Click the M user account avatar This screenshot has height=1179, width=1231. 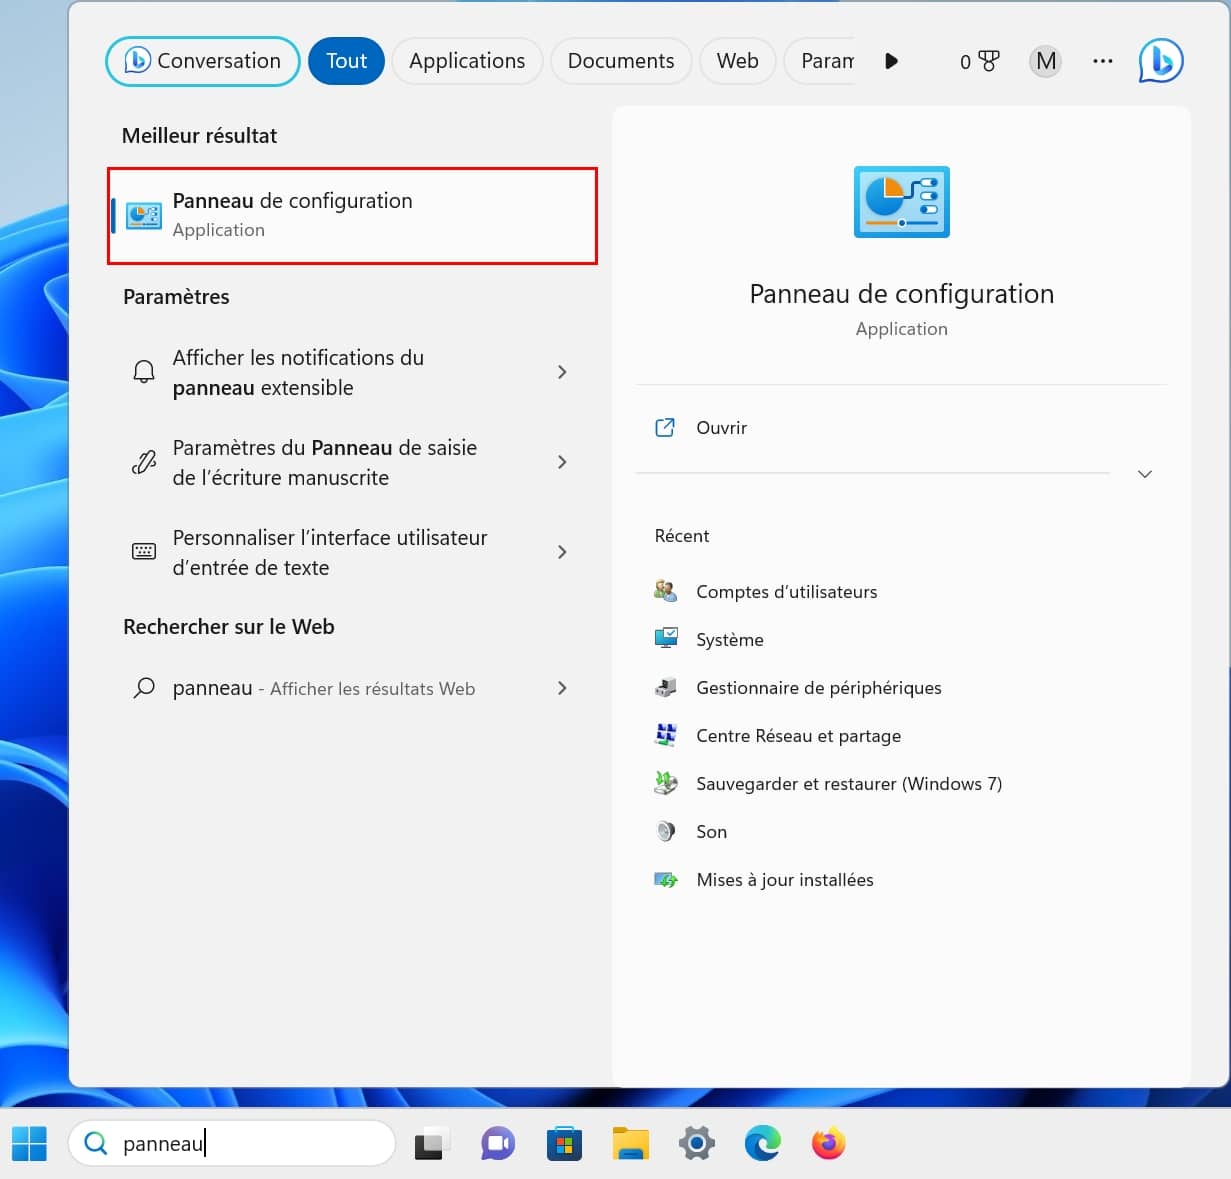tap(1045, 61)
